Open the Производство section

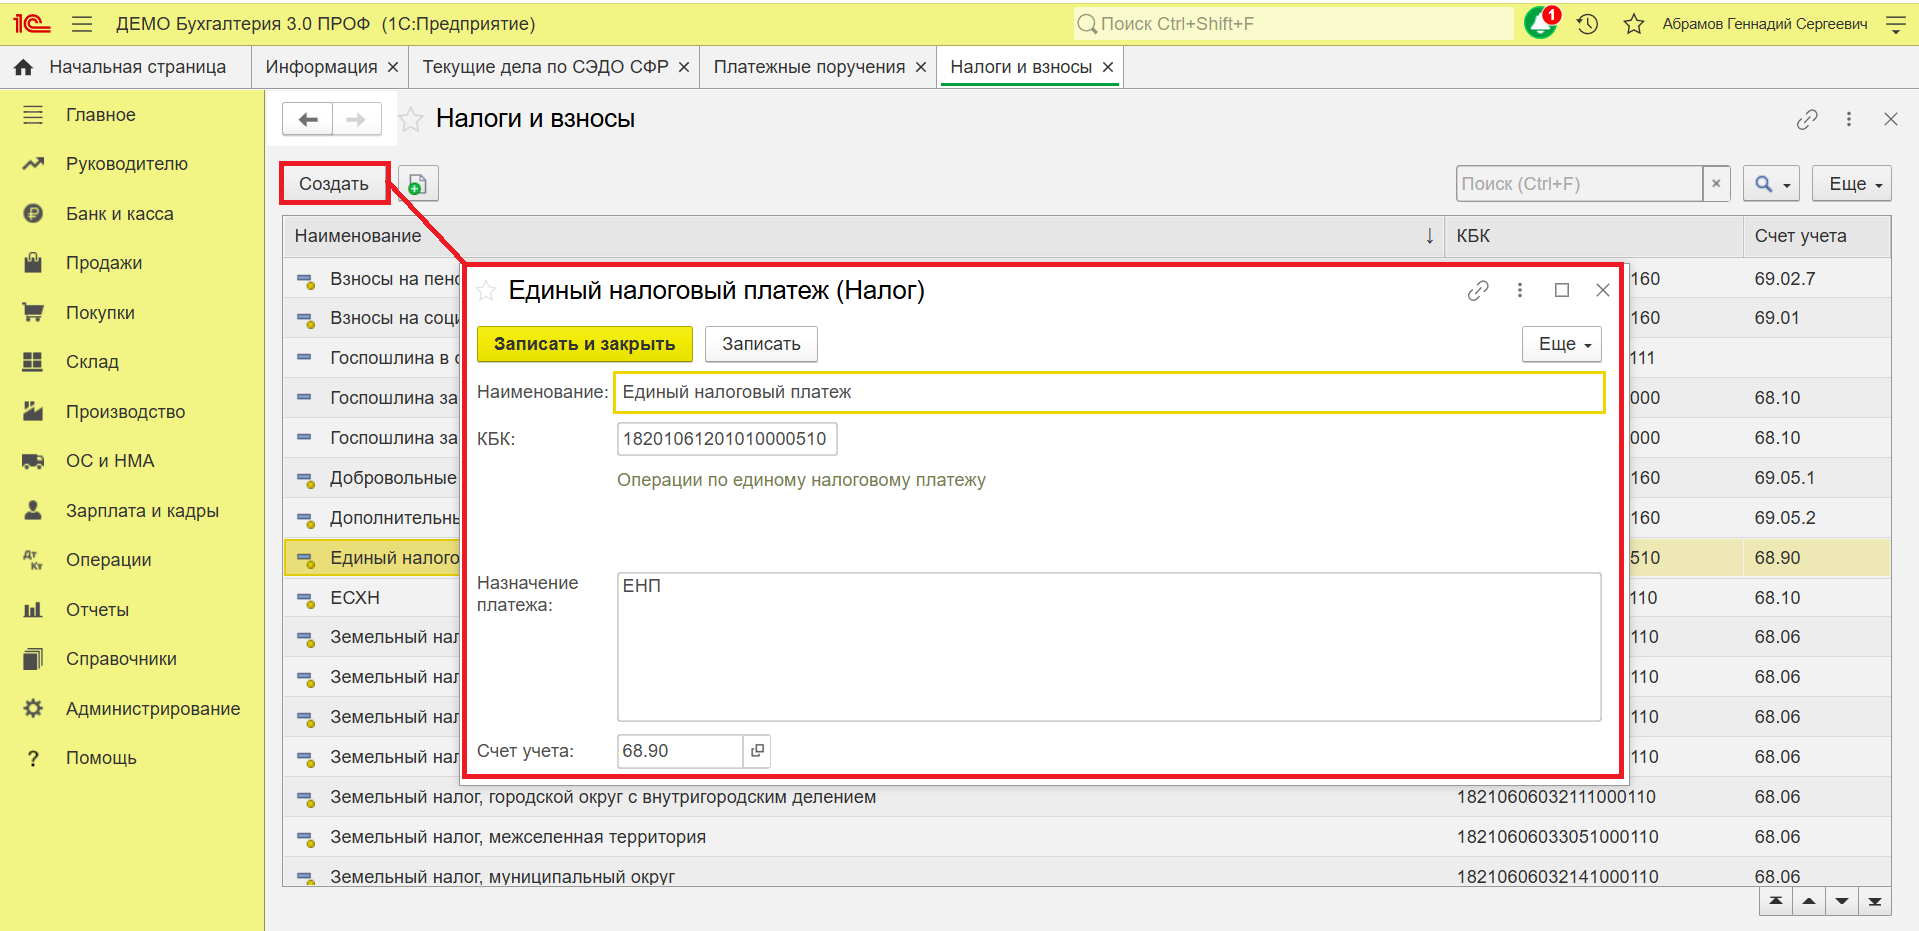[126, 412]
